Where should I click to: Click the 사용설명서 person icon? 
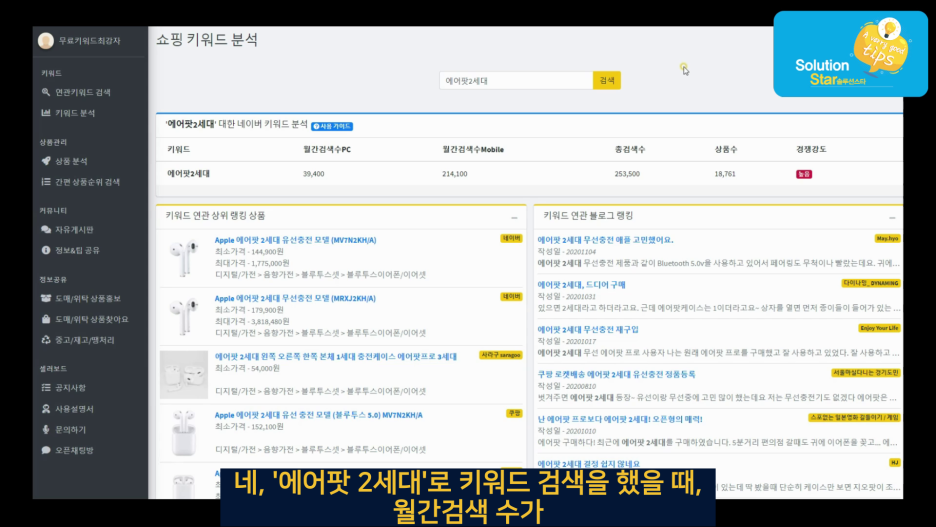pos(46,409)
